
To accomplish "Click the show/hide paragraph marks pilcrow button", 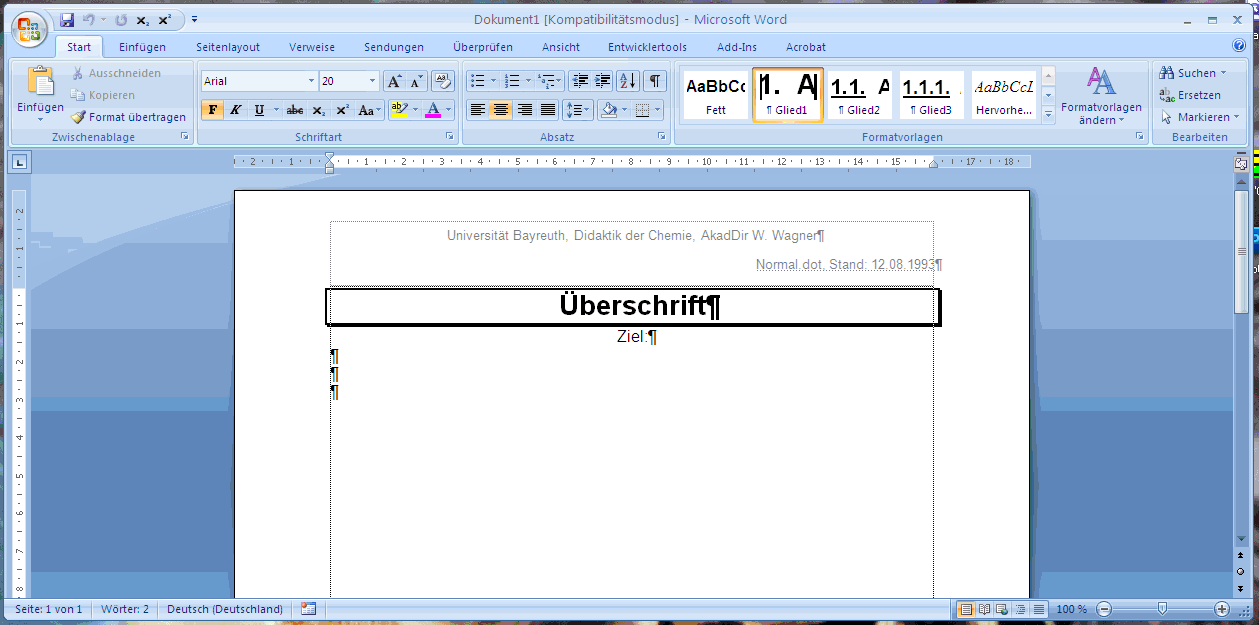I will (654, 81).
